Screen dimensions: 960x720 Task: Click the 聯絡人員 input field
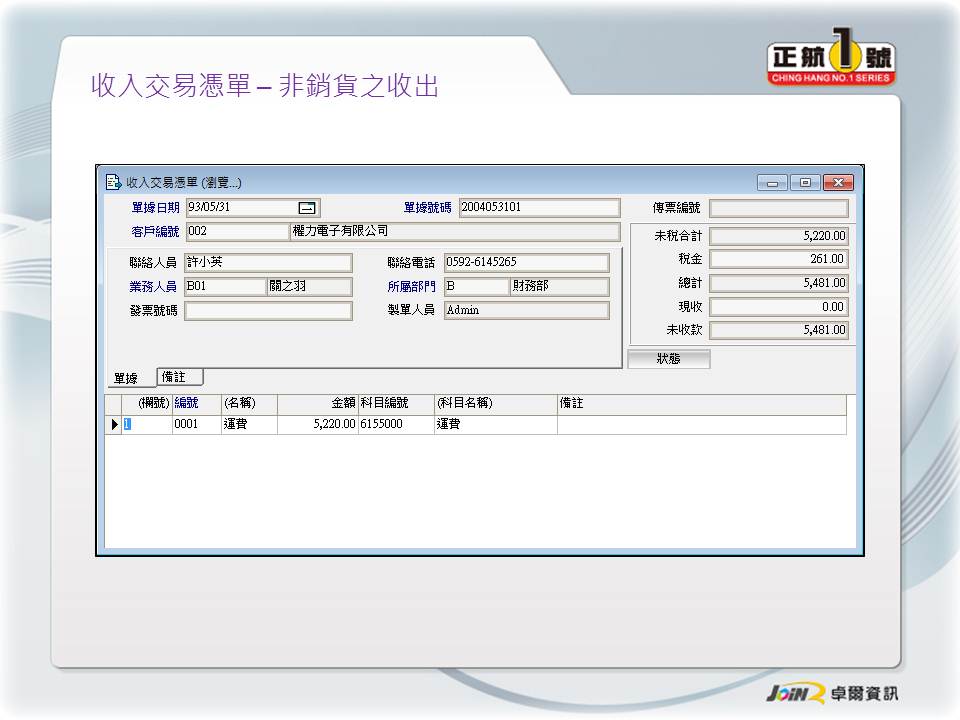[268, 263]
